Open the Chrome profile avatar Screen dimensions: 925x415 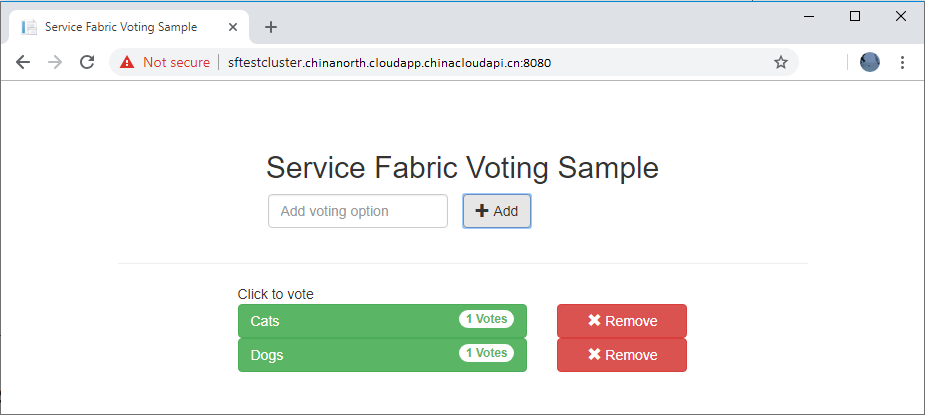(870, 62)
